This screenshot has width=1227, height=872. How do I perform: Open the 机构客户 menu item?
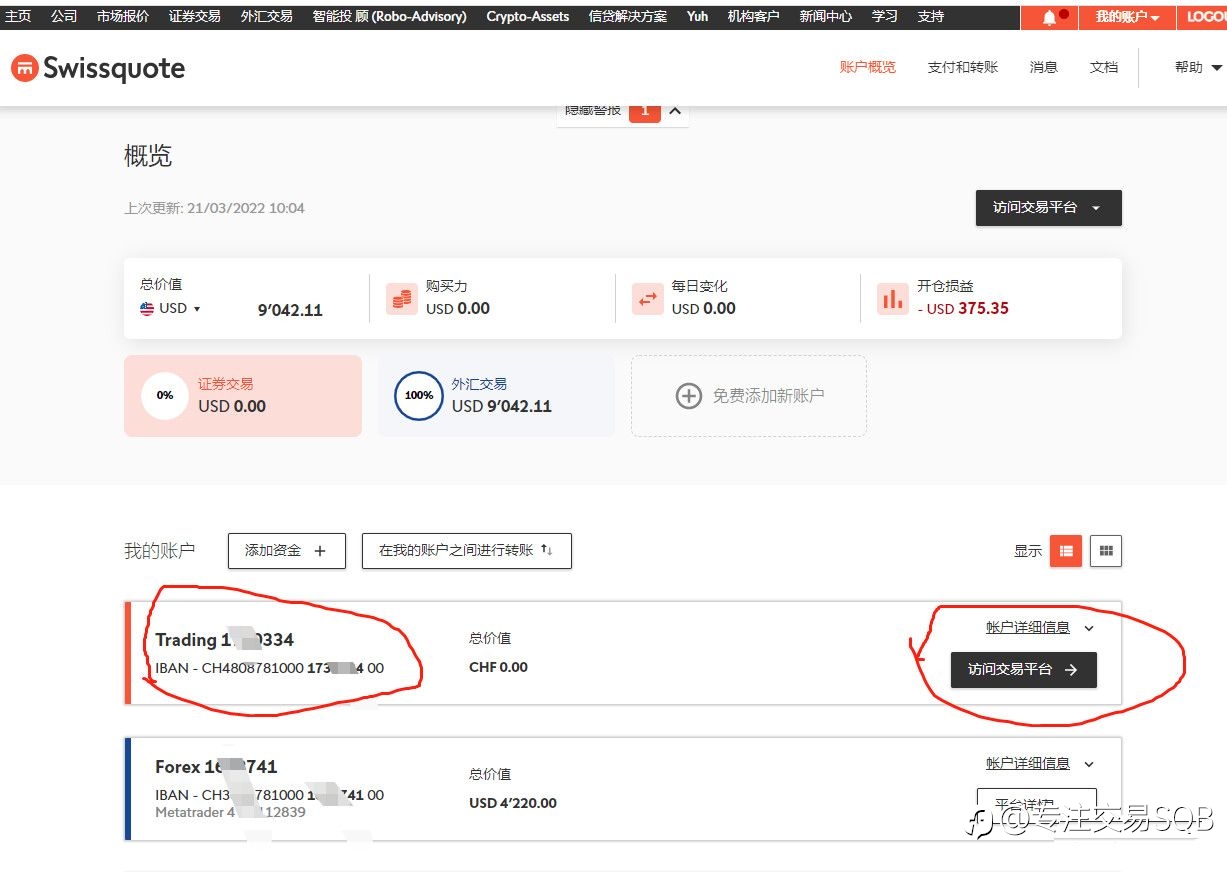pos(754,16)
